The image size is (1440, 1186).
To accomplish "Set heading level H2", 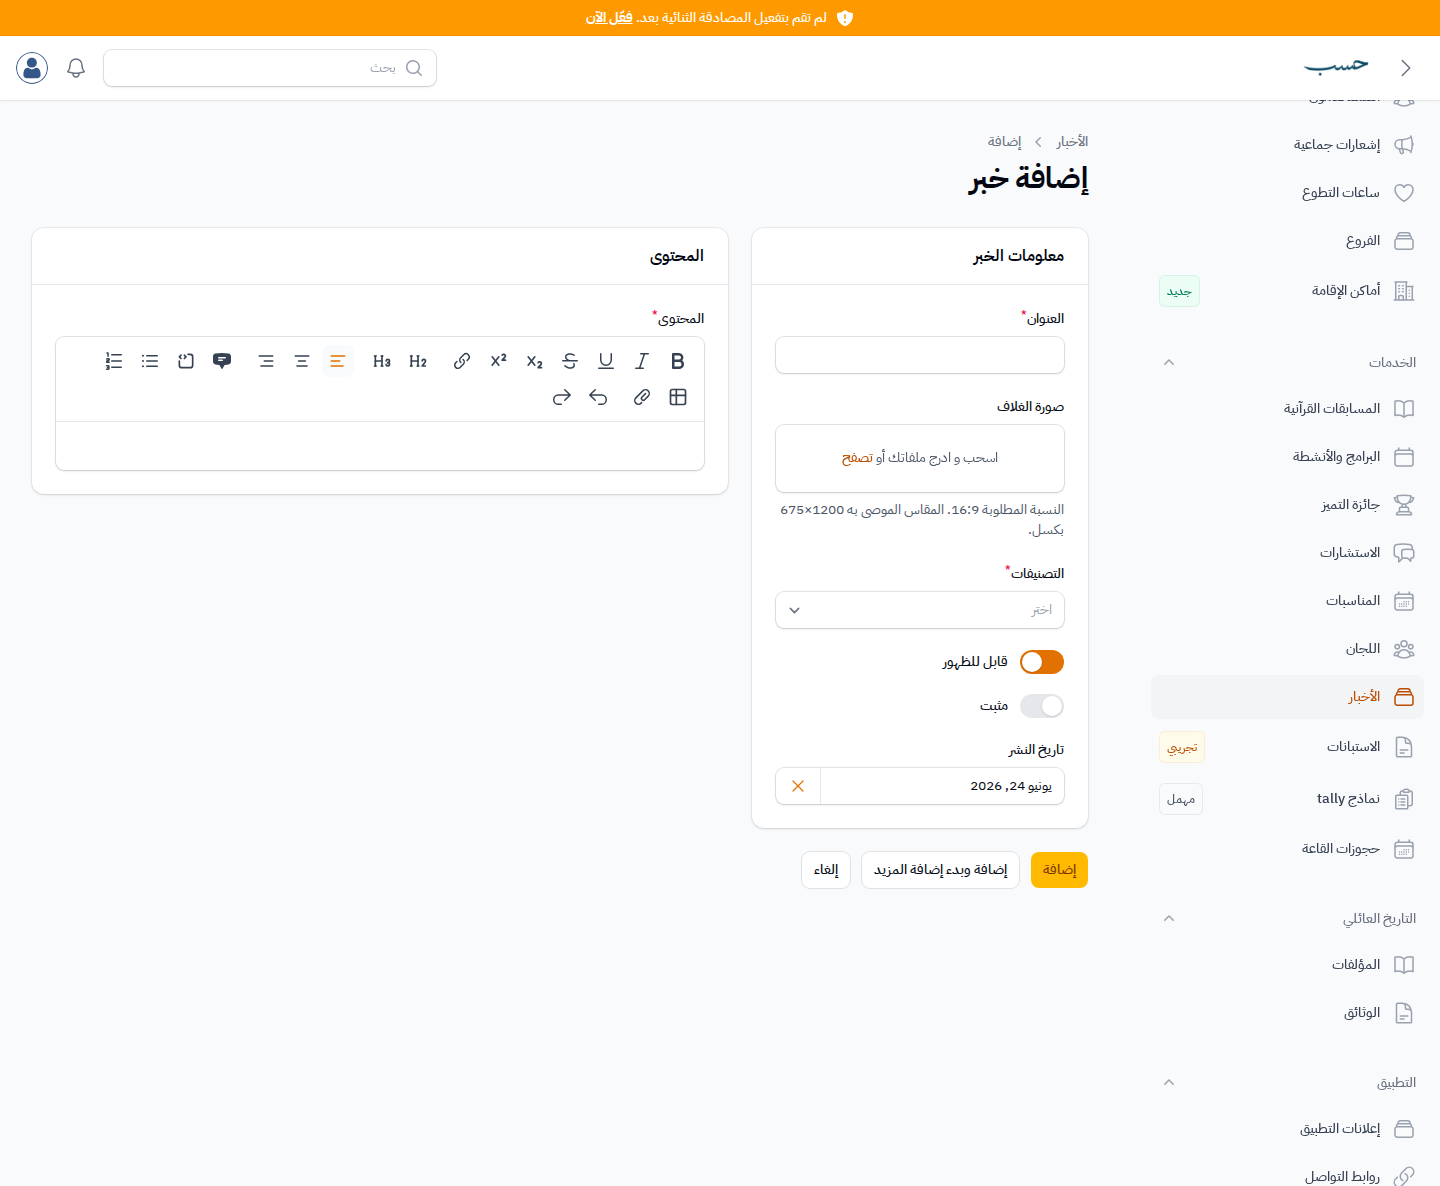I will click(x=418, y=361).
